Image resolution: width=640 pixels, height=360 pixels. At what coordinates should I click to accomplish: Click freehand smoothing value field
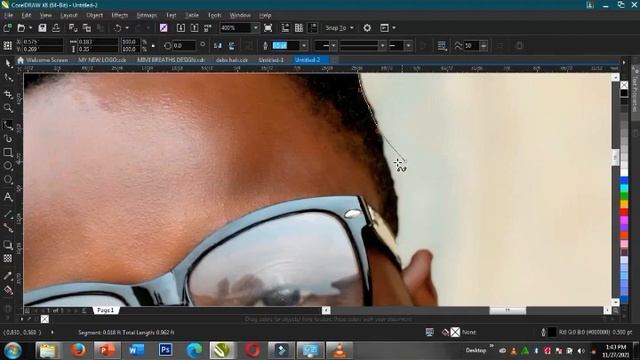point(471,46)
